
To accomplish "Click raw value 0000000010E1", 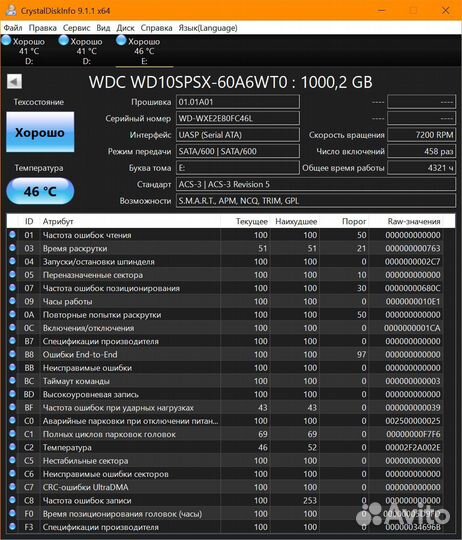I will point(413,302).
